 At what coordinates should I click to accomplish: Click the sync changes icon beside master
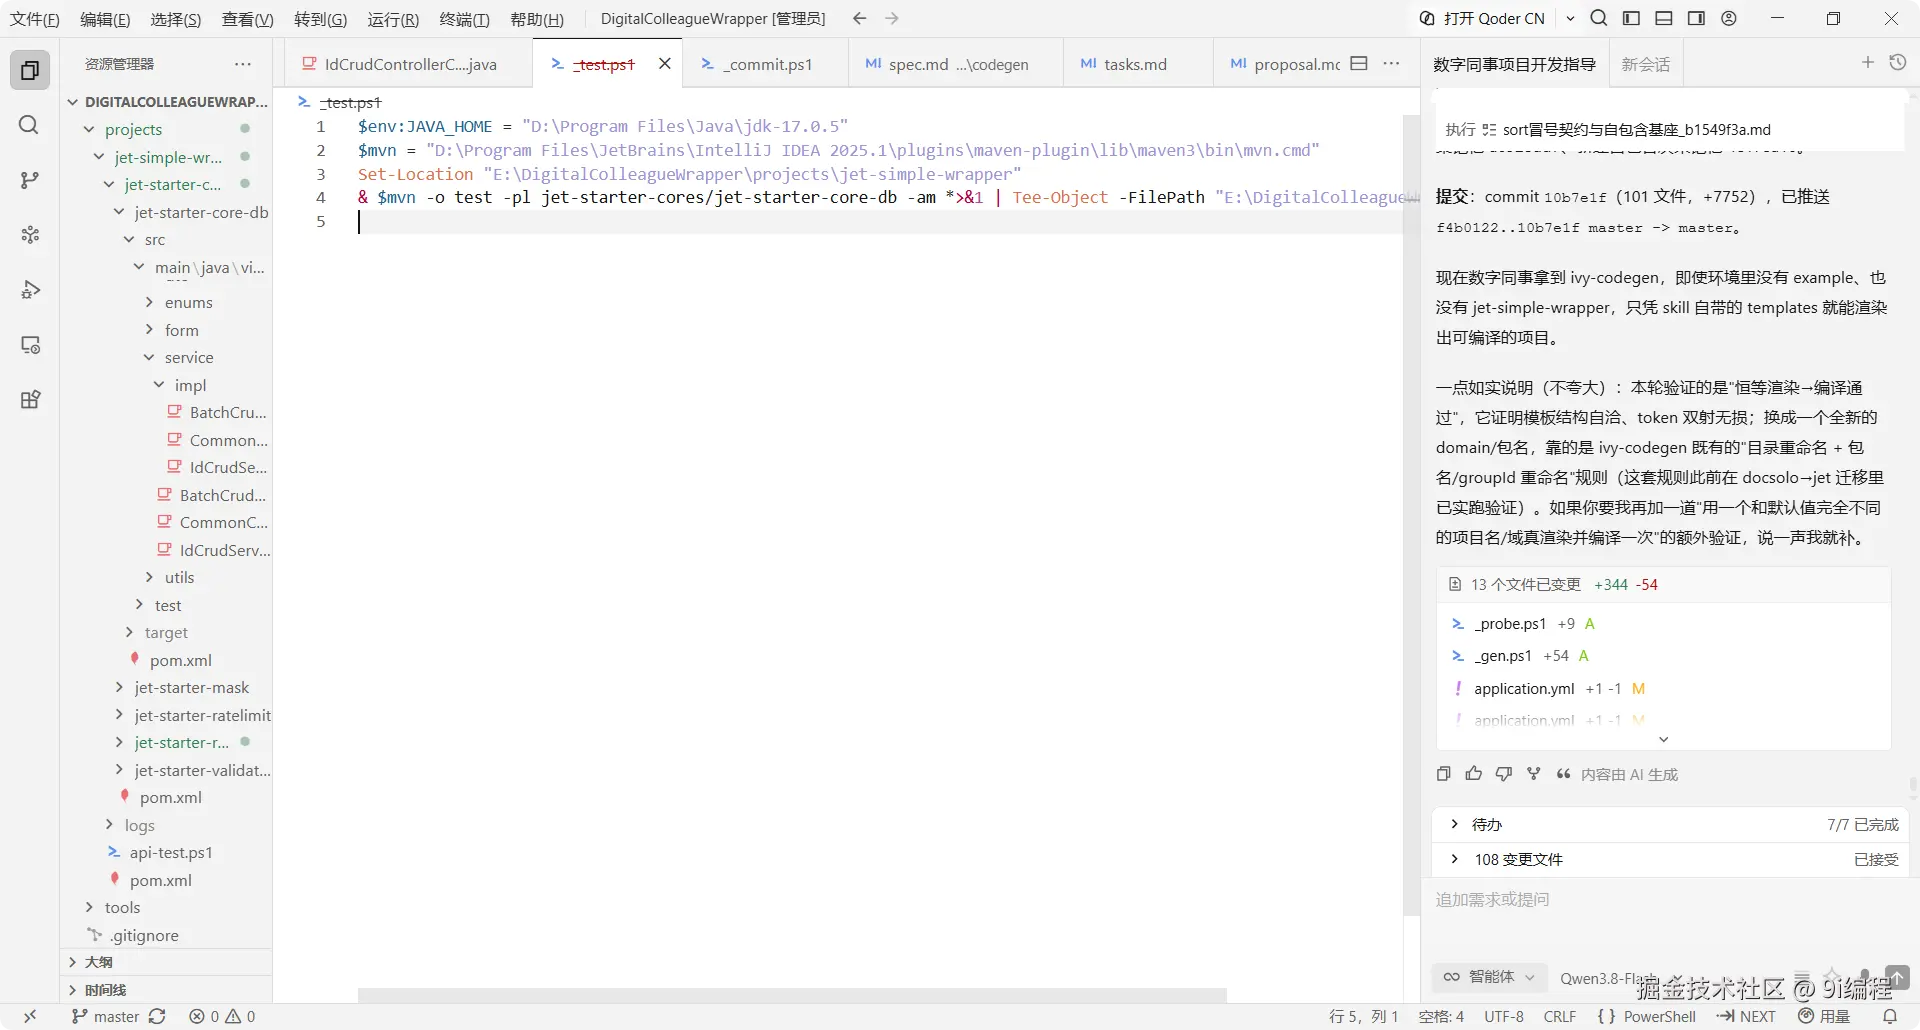pyautogui.click(x=157, y=1016)
